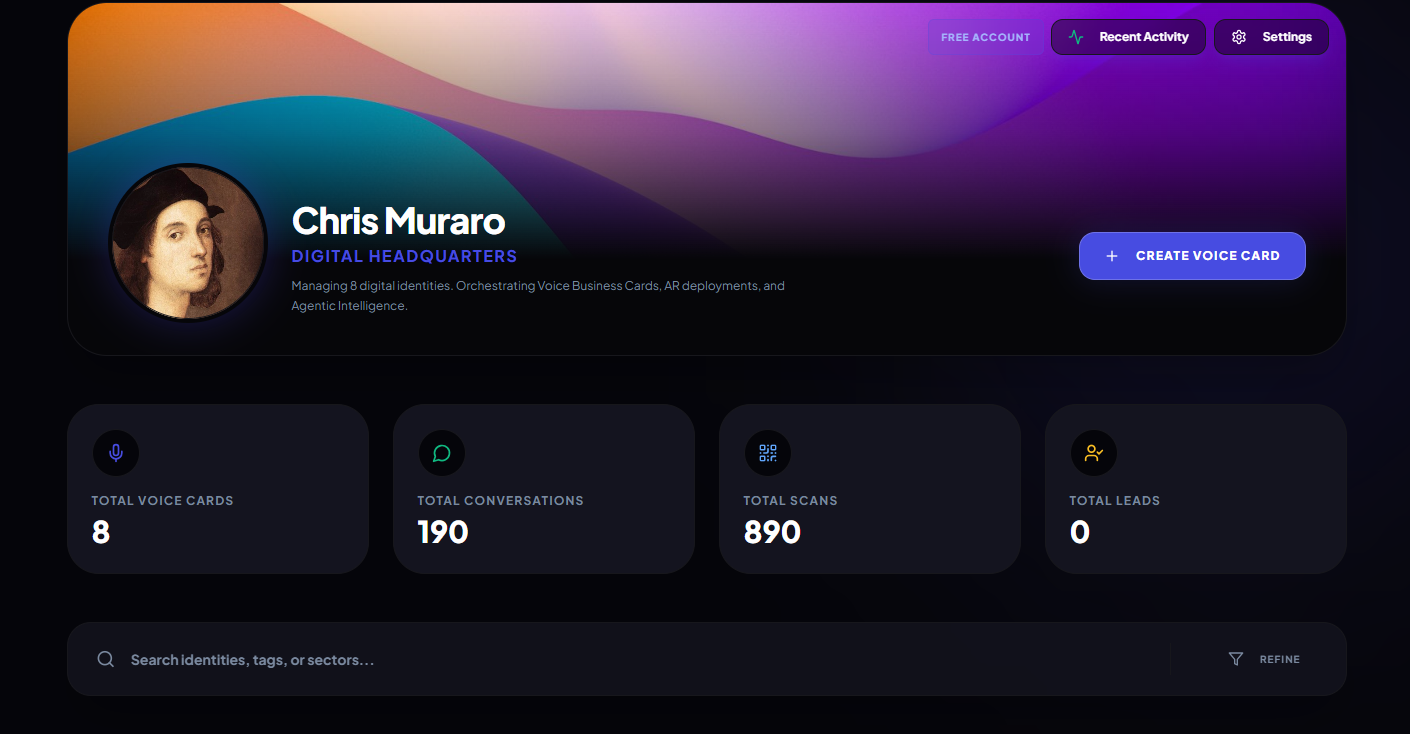Screen dimensions: 1410x734
Task: Create a new voice card
Action: click(1192, 256)
